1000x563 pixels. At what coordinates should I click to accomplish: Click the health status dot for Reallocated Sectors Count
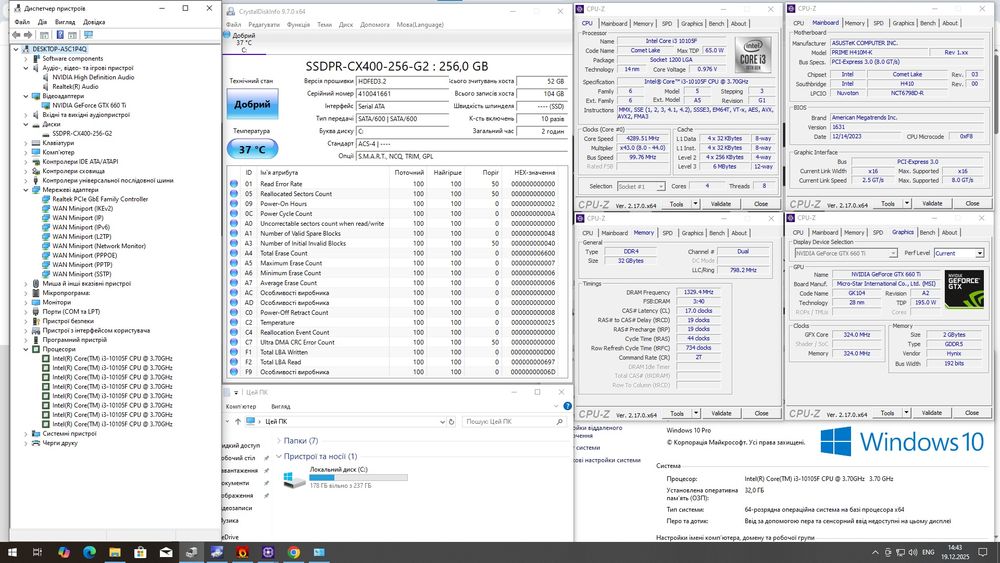[233, 194]
